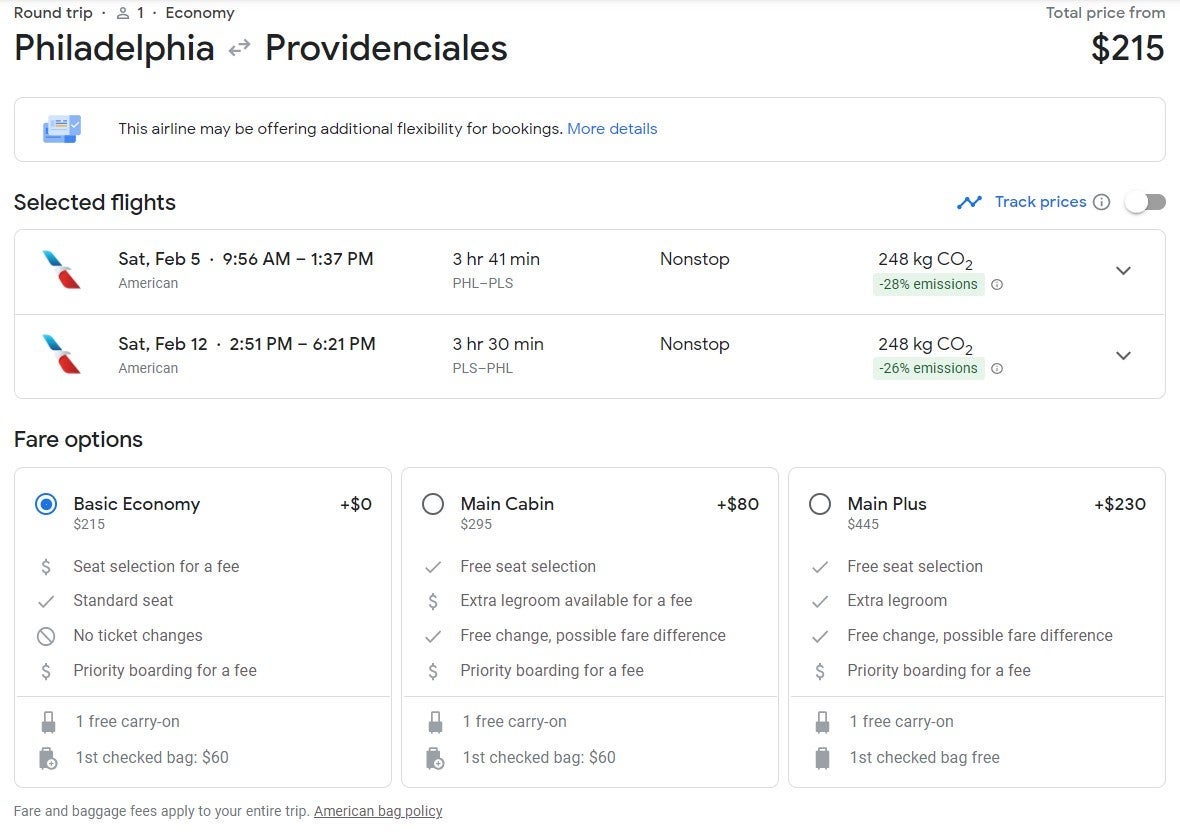Select the Main Cabin fare option

[x=433, y=504]
